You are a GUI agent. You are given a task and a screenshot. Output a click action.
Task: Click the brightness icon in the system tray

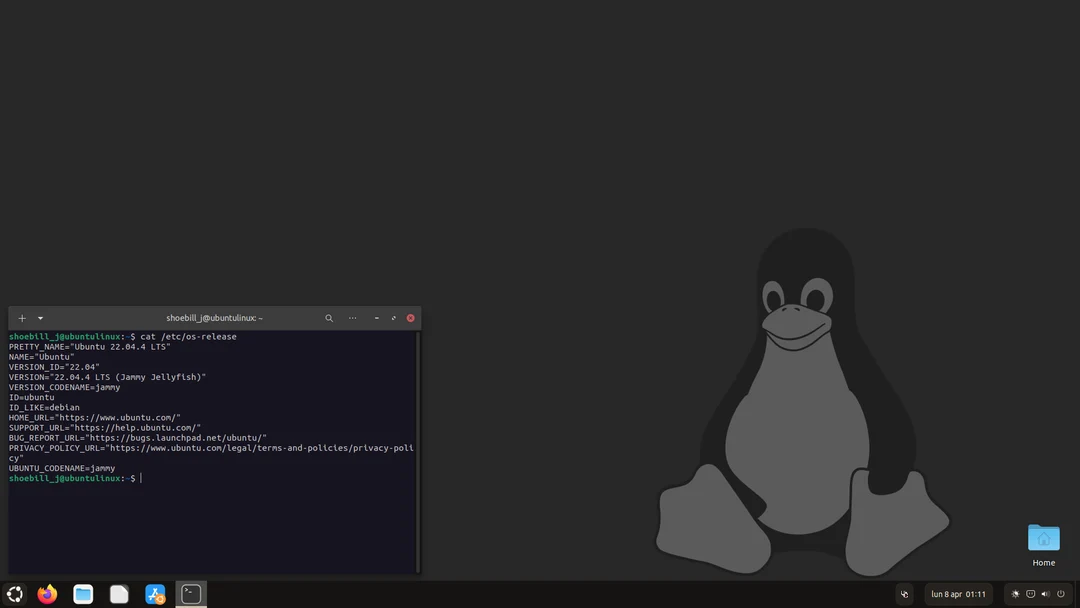click(x=1015, y=593)
